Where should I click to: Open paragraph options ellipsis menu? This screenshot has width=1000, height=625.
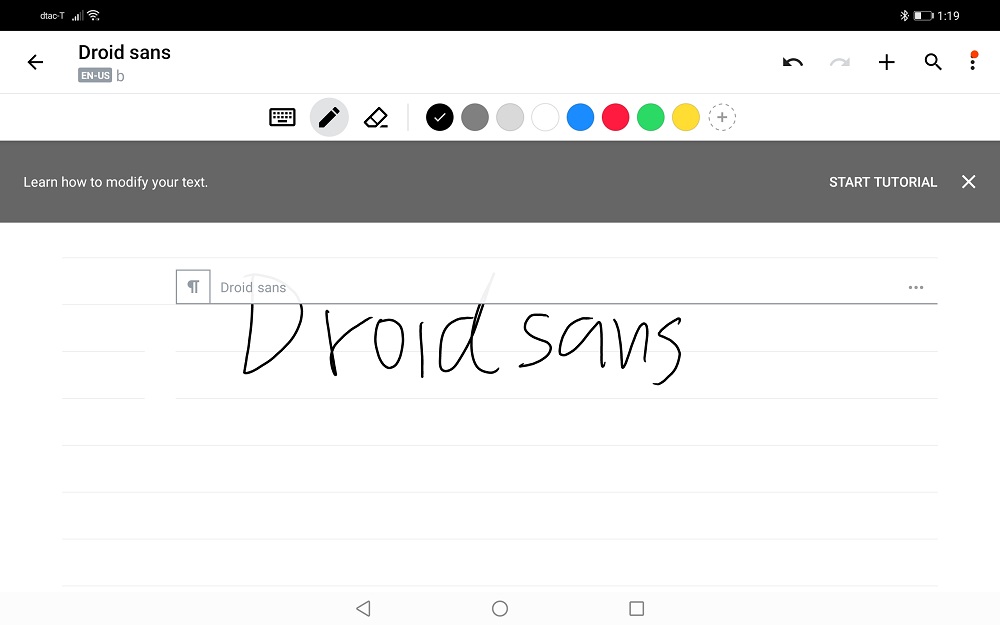coord(916,288)
